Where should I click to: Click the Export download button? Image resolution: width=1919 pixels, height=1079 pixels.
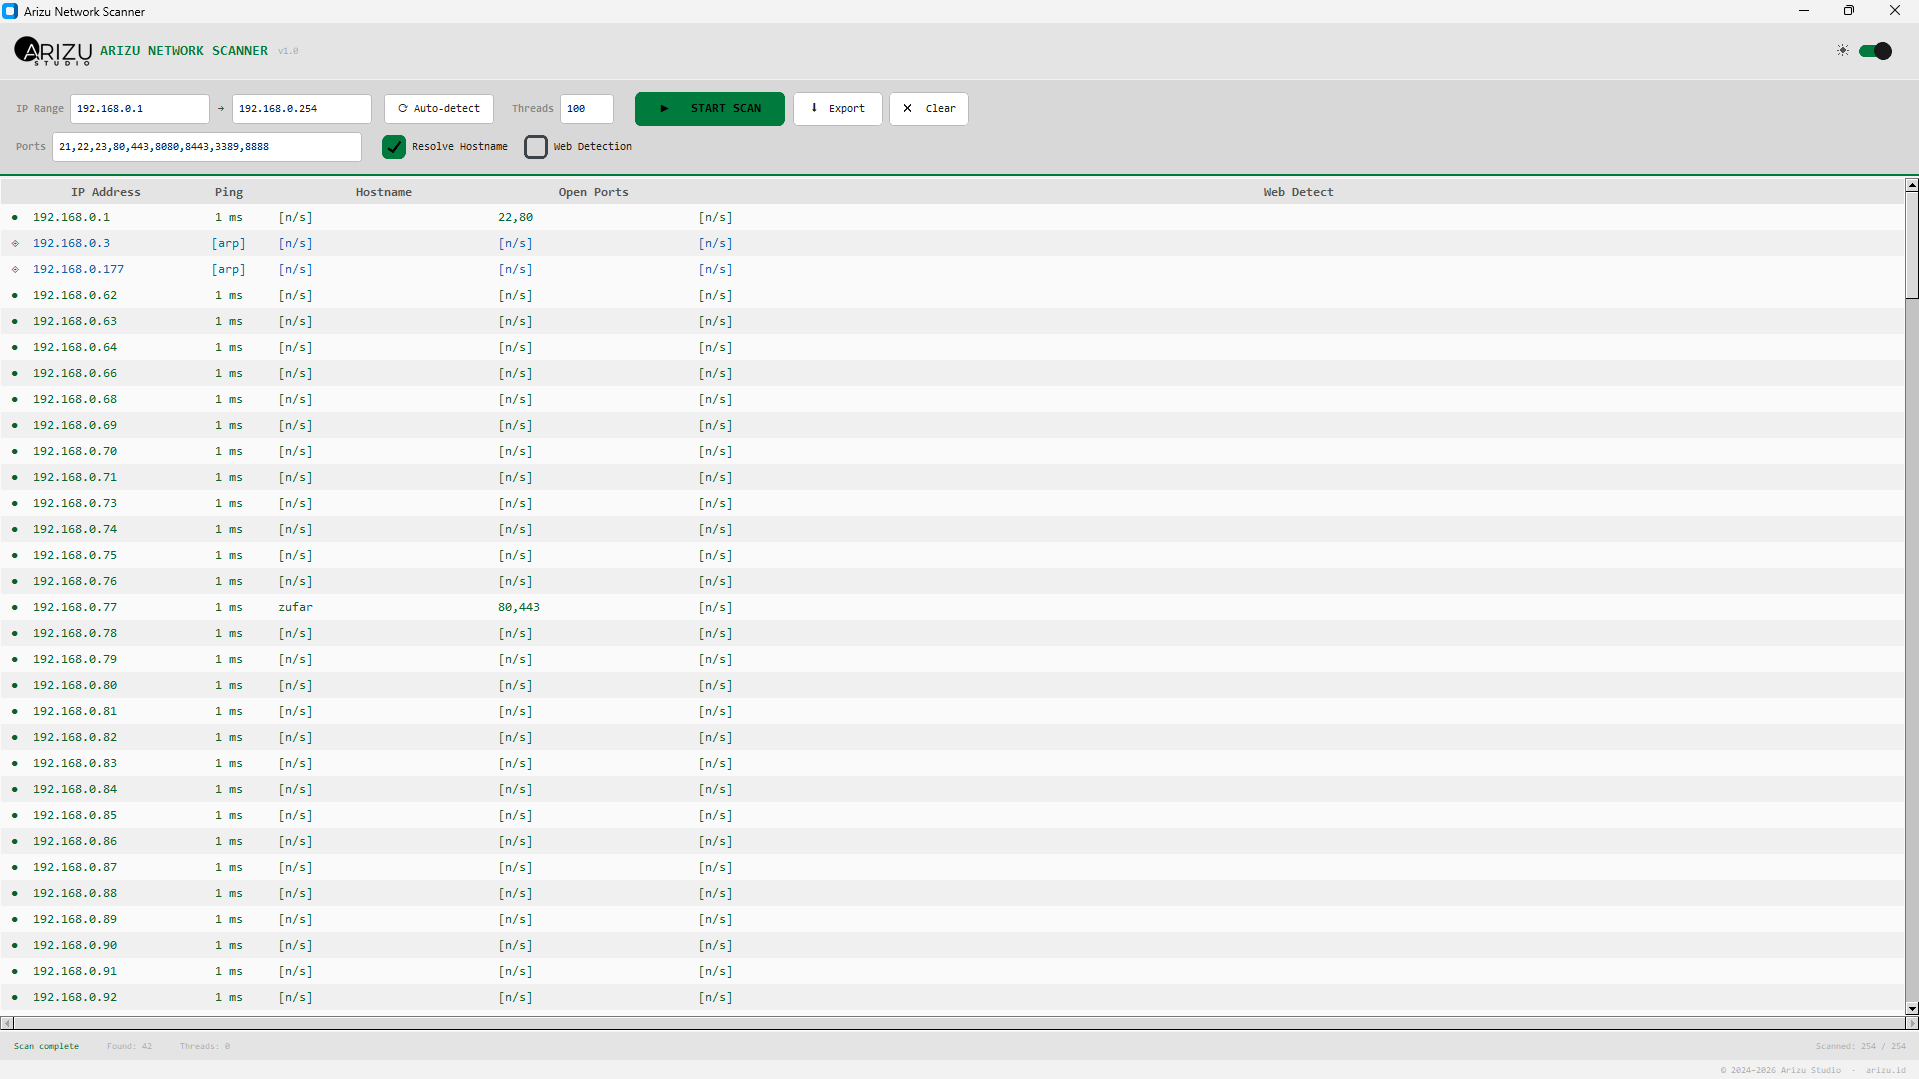pyautogui.click(x=837, y=109)
